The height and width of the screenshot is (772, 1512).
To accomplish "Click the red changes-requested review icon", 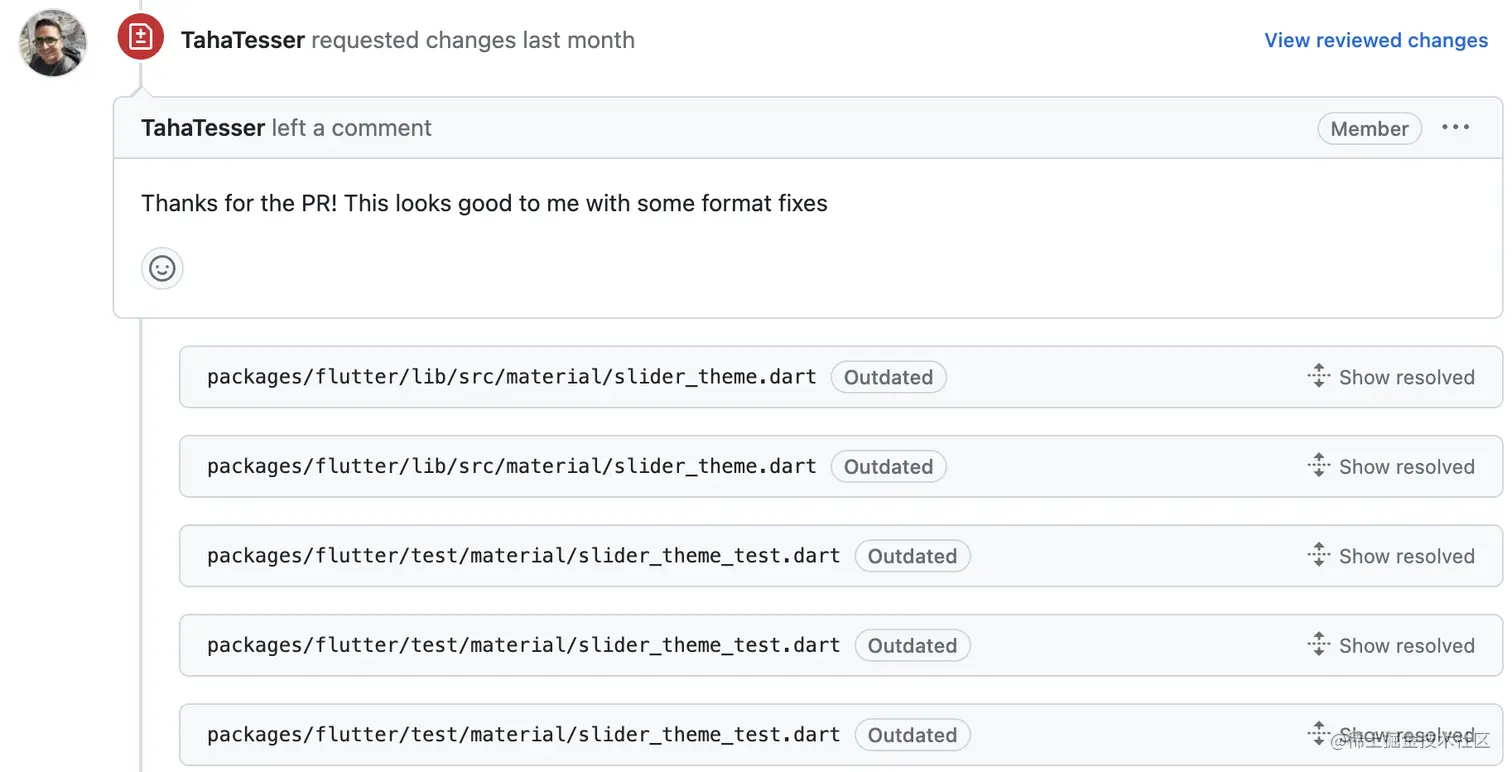I will coord(141,38).
